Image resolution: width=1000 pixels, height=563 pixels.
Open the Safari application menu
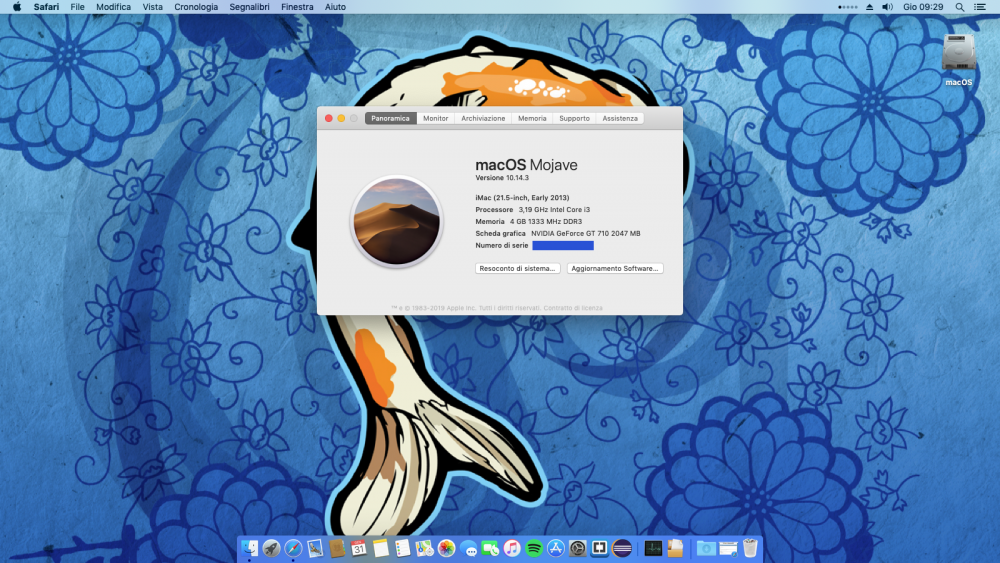point(47,7)
